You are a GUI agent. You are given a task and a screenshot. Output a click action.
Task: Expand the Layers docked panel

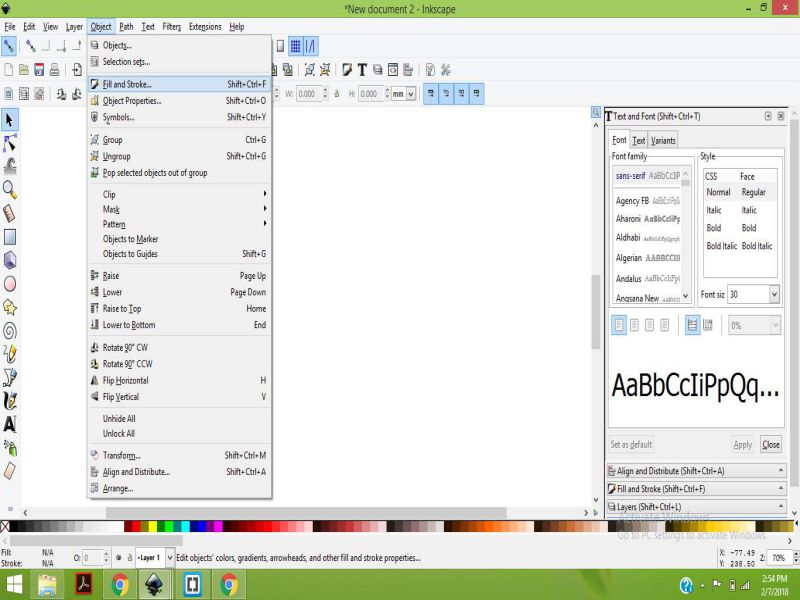696,507
